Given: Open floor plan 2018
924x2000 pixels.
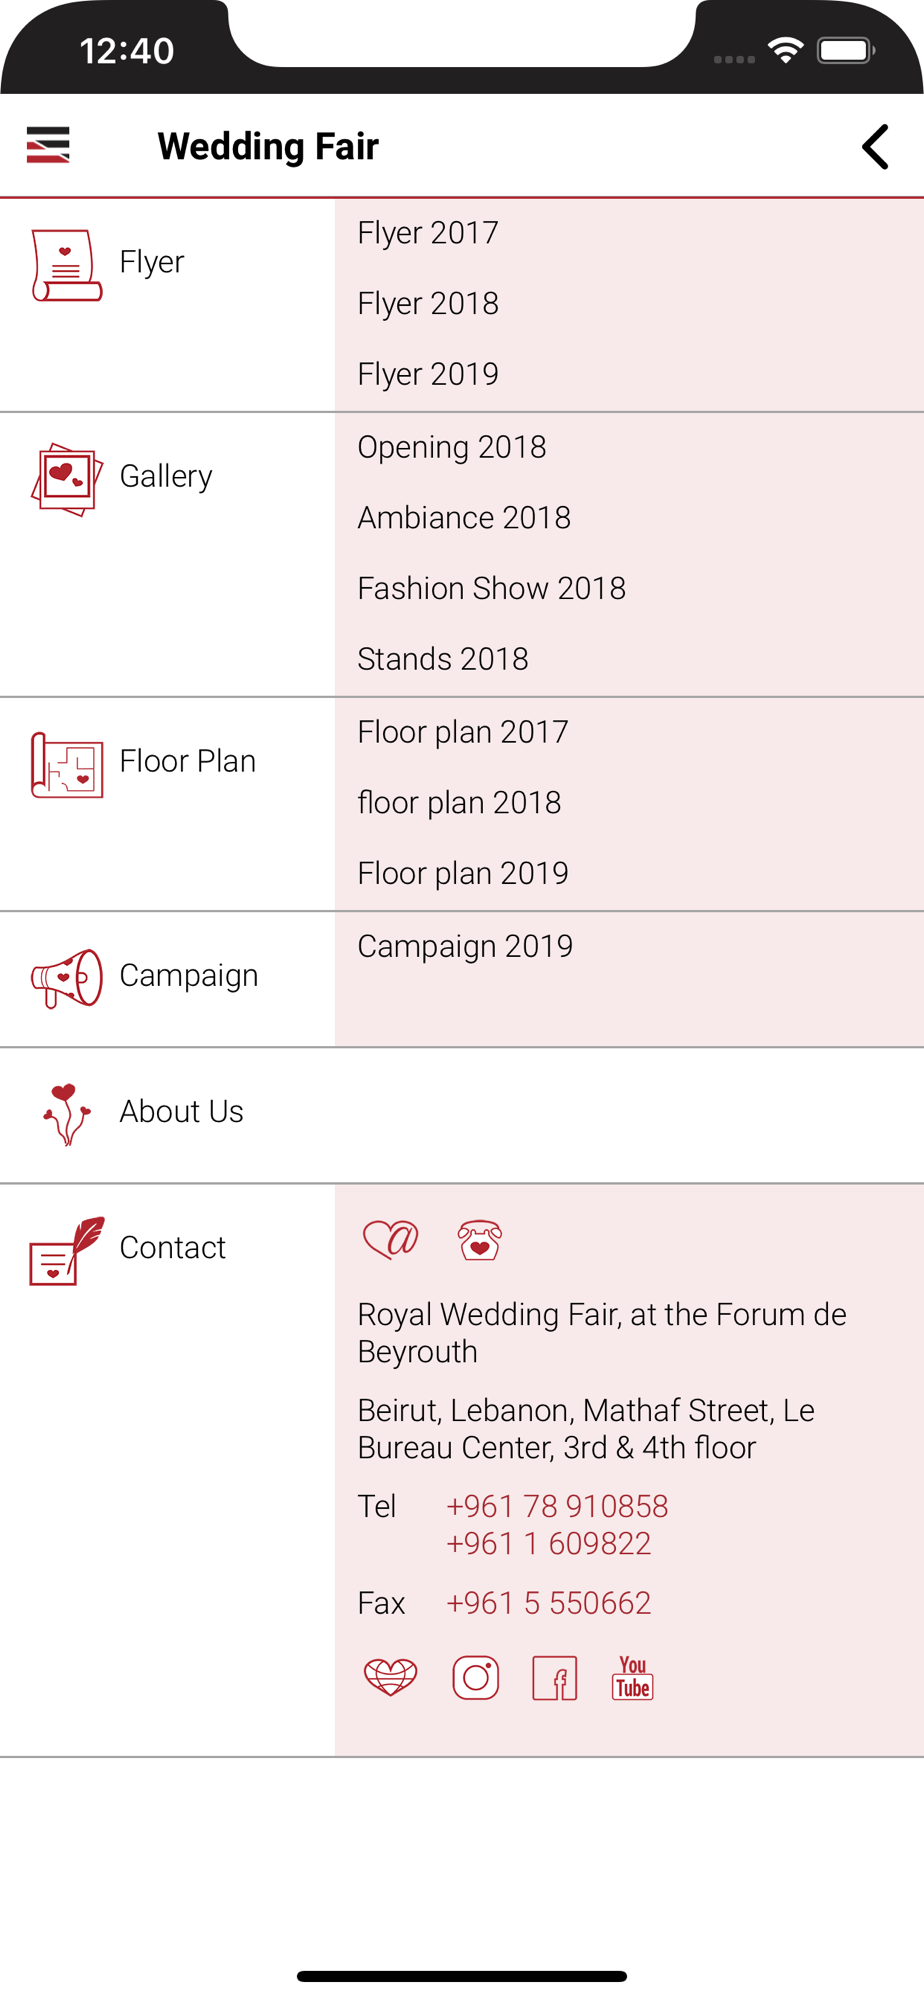Looking at the screenshot, I should [459, 802].
